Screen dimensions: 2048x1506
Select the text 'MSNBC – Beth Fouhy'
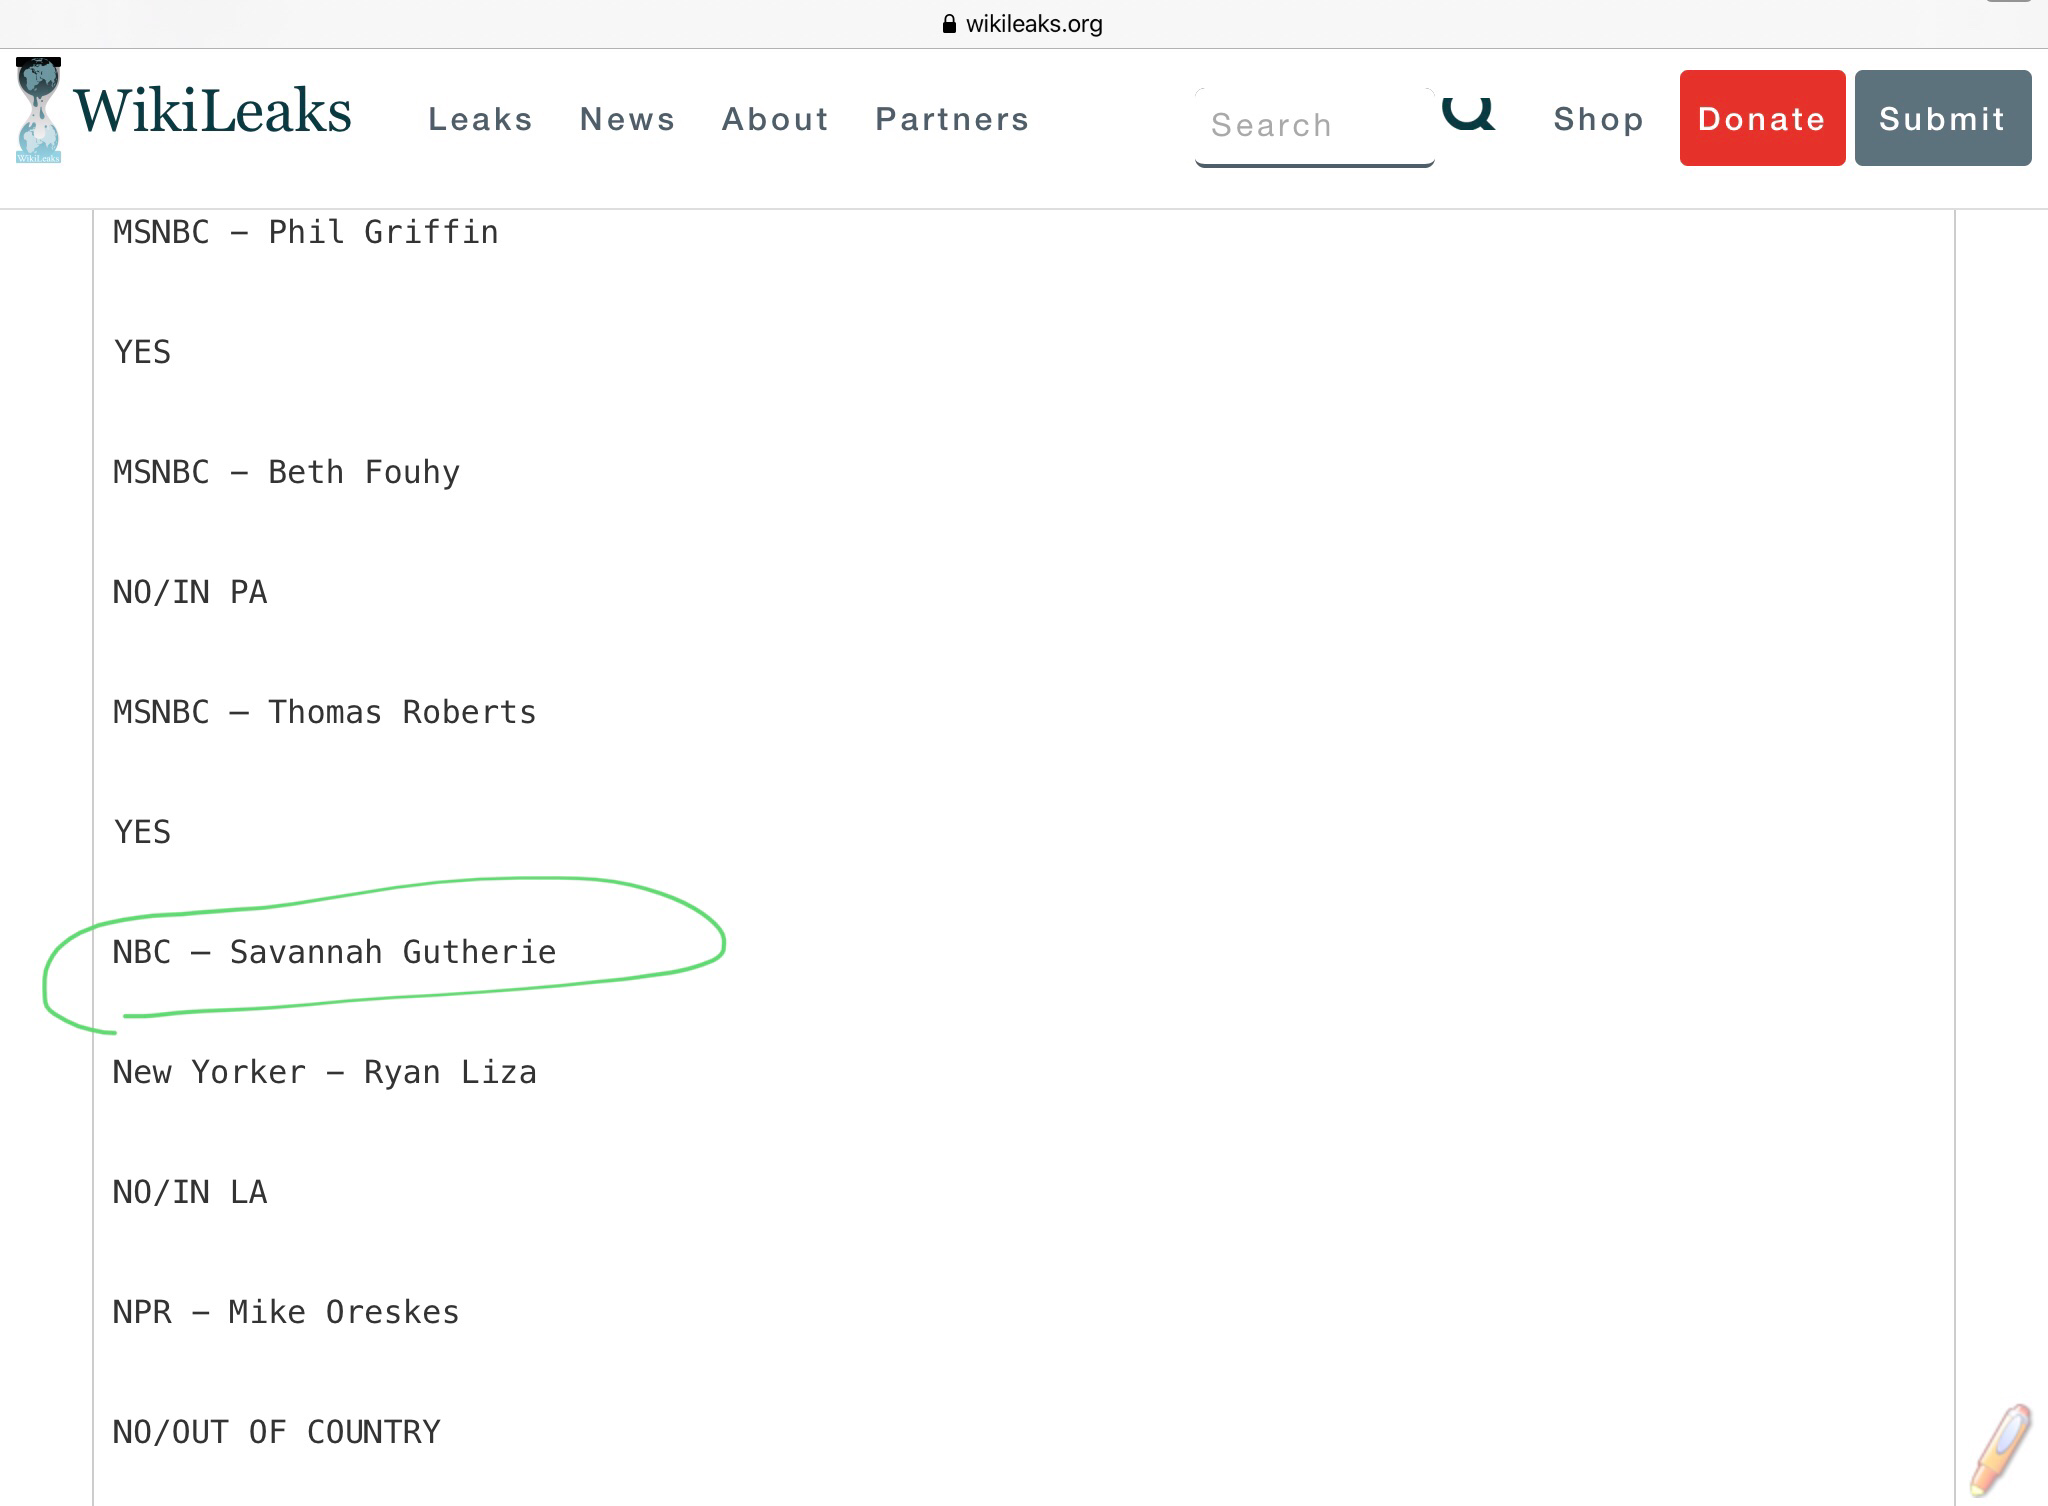tap(286, 472)
